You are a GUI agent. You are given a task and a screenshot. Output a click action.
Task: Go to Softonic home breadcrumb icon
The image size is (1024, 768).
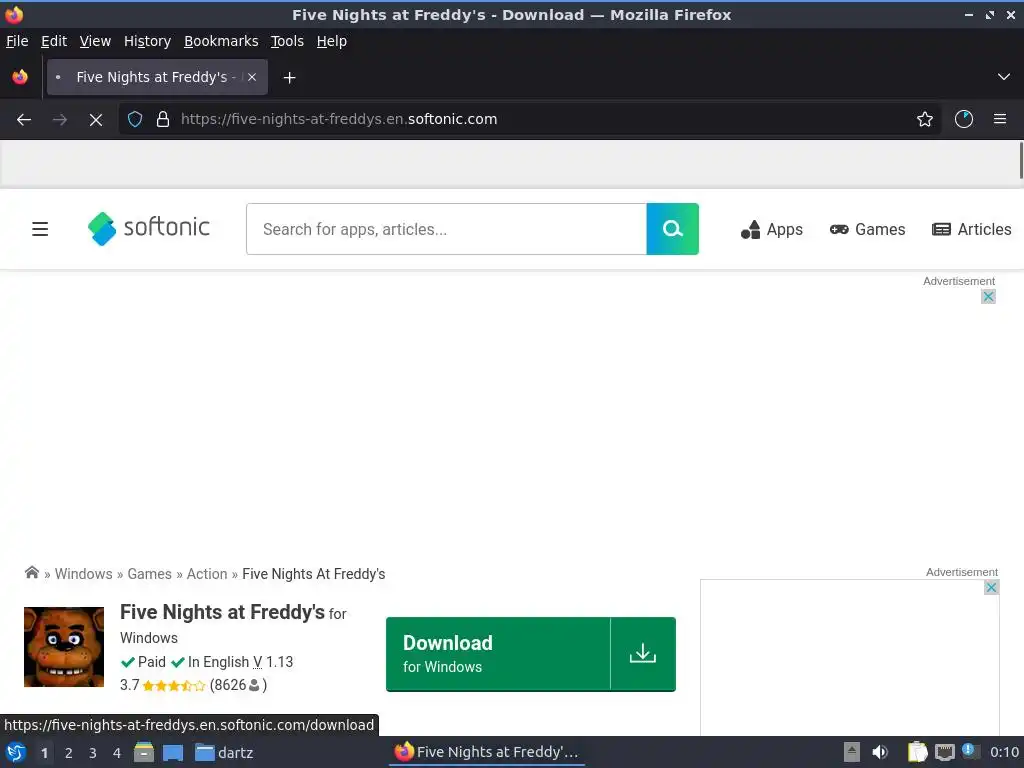[31, 573]
